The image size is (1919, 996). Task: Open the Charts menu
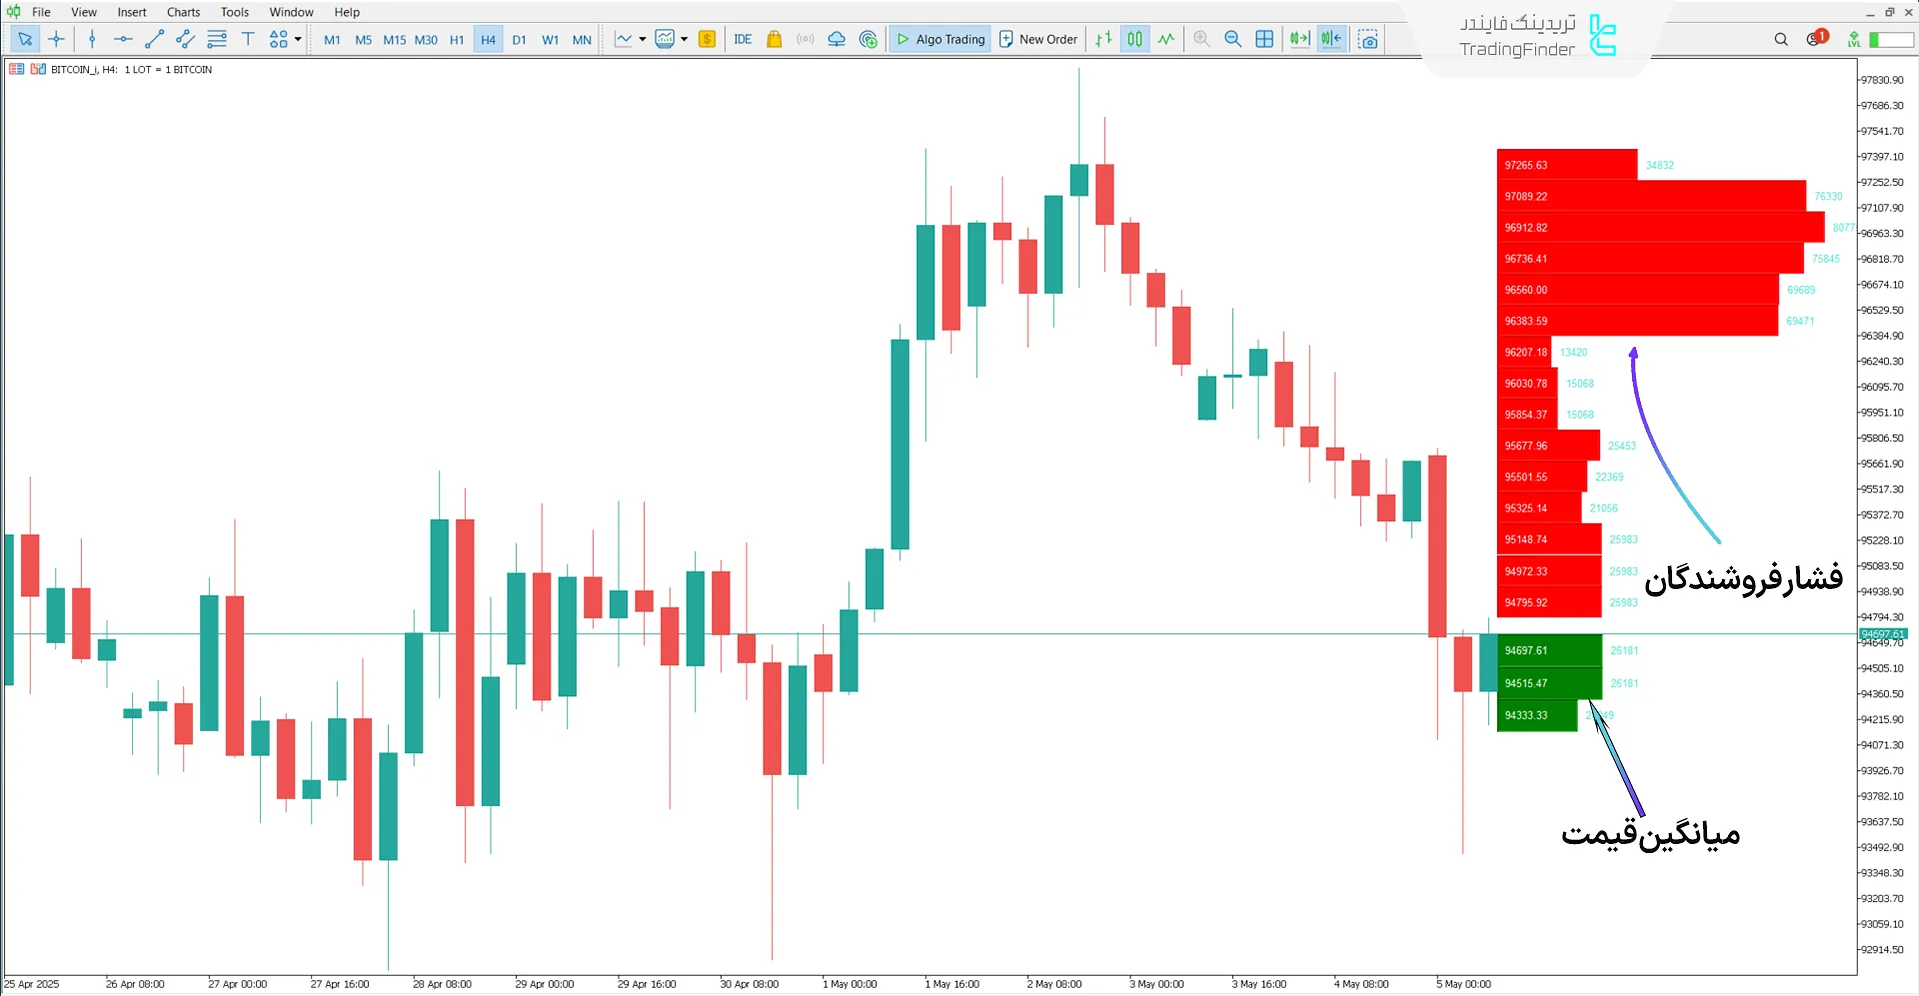pos(182,12)
